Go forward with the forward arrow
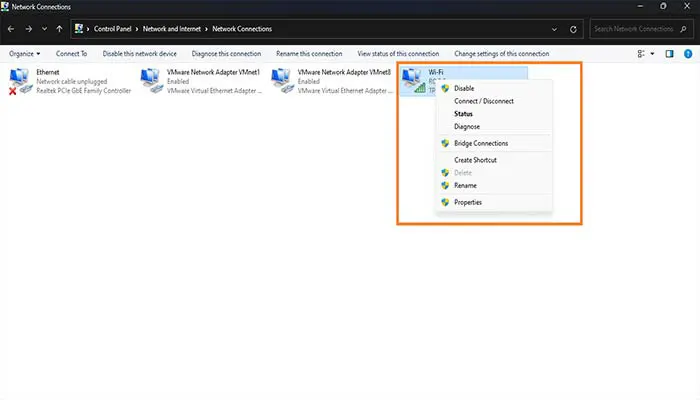The image size is (700, 400). tap(29, 29)
